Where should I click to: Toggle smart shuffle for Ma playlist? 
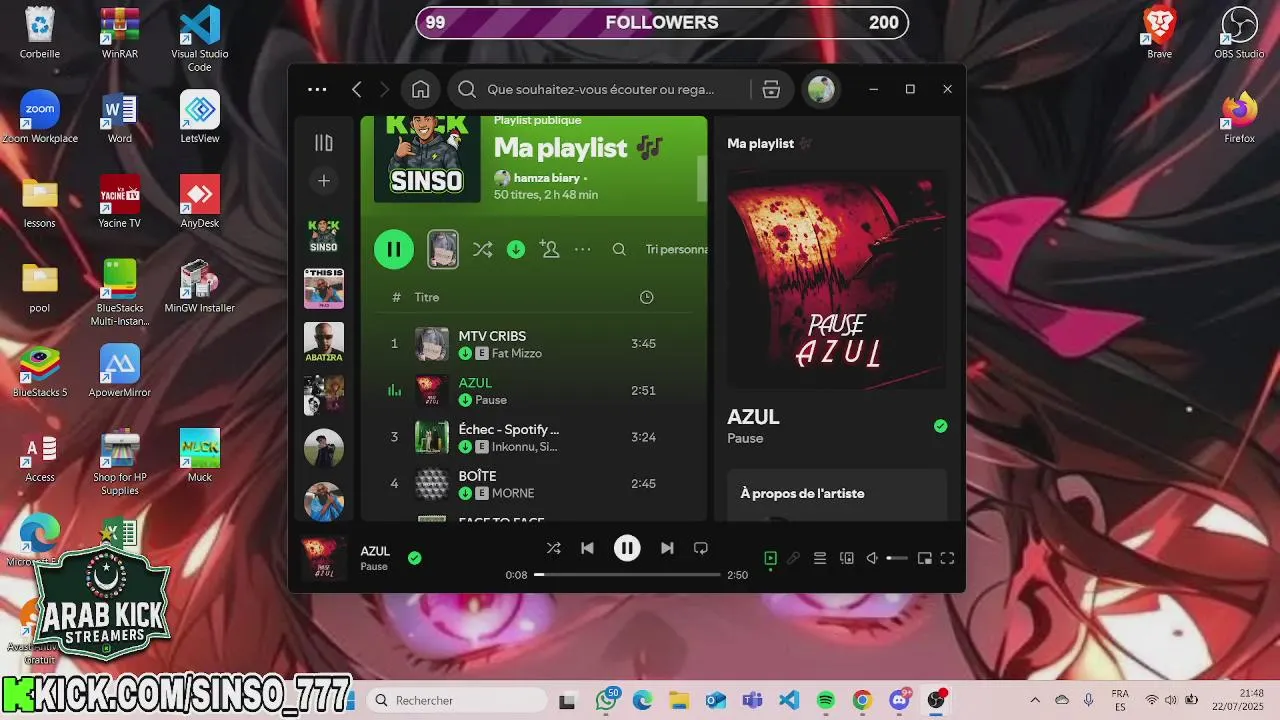coord(483,249)
